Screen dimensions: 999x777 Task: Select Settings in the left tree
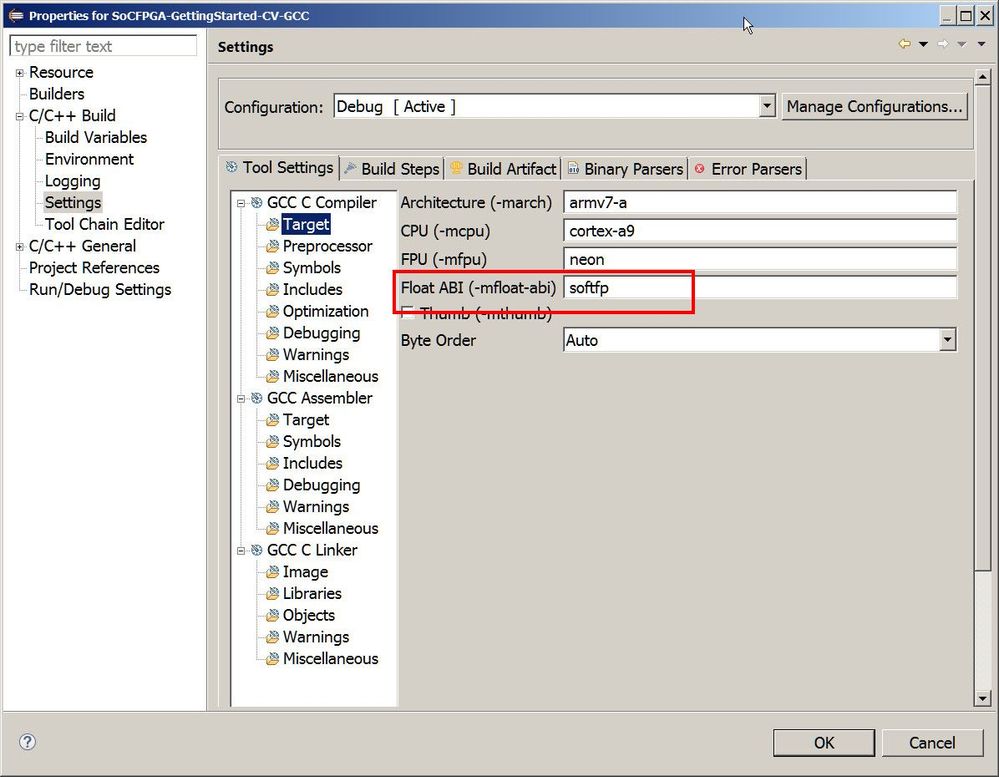[x=73, y=203]
